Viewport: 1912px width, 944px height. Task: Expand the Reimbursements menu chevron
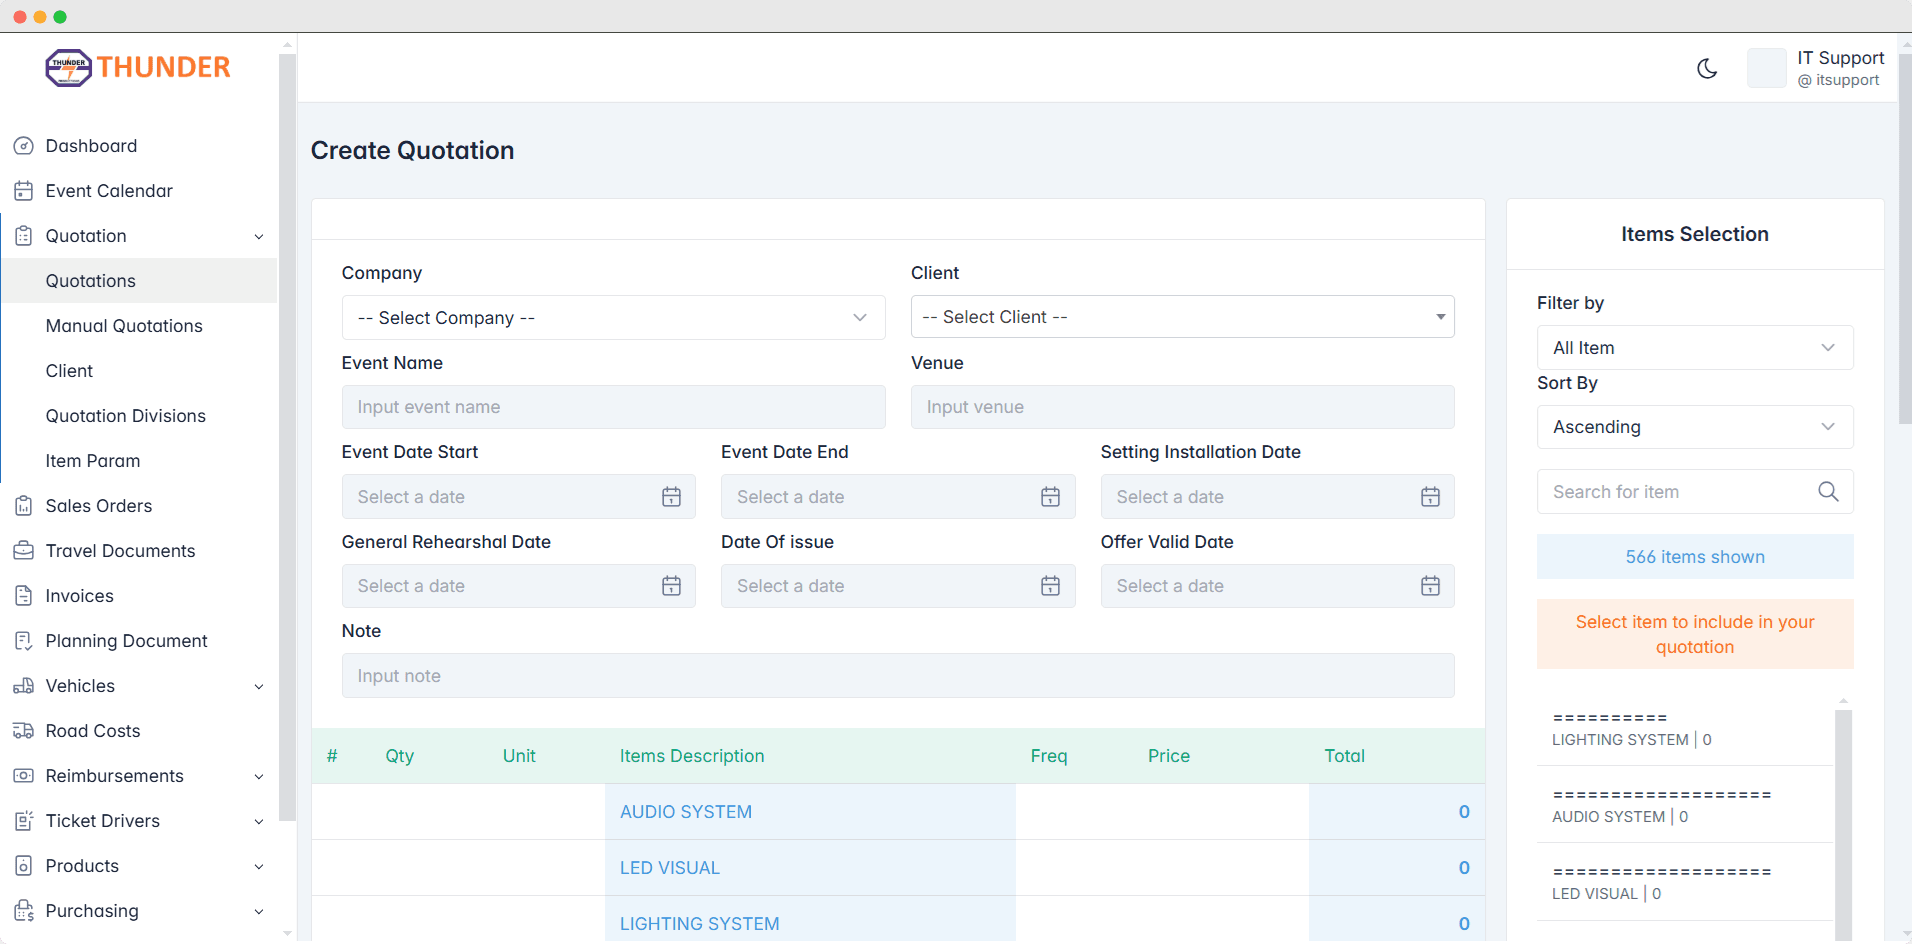tap(259, 777)
